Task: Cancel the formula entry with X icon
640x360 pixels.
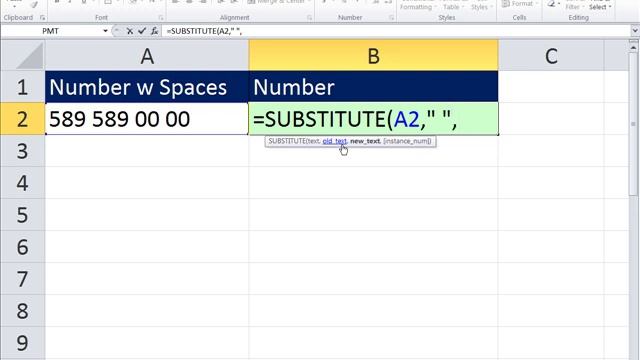Action: [129, 31]
